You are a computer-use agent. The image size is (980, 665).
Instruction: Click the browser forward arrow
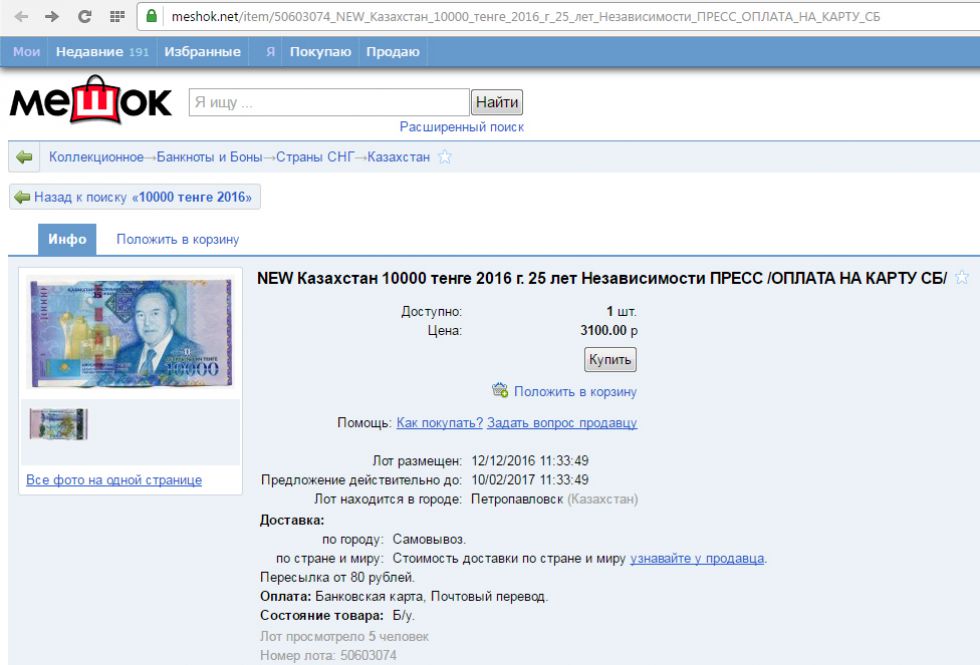click(52, 16)
